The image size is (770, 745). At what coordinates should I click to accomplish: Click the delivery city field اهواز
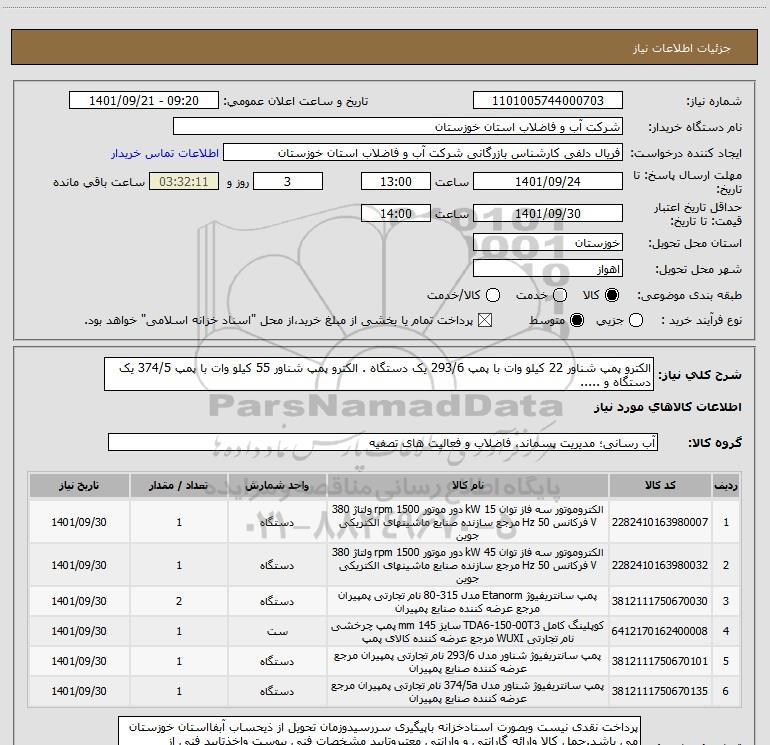point(548,269)
